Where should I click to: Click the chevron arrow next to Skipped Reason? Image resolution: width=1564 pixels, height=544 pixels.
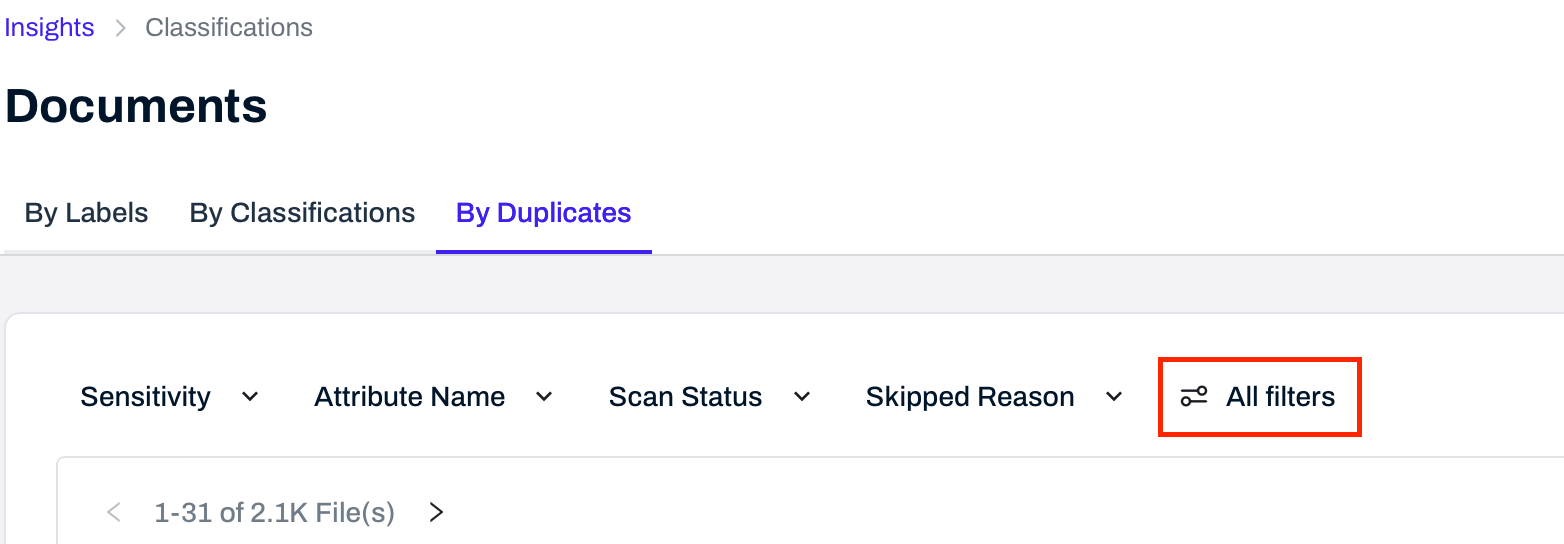tap(1114, 397)
